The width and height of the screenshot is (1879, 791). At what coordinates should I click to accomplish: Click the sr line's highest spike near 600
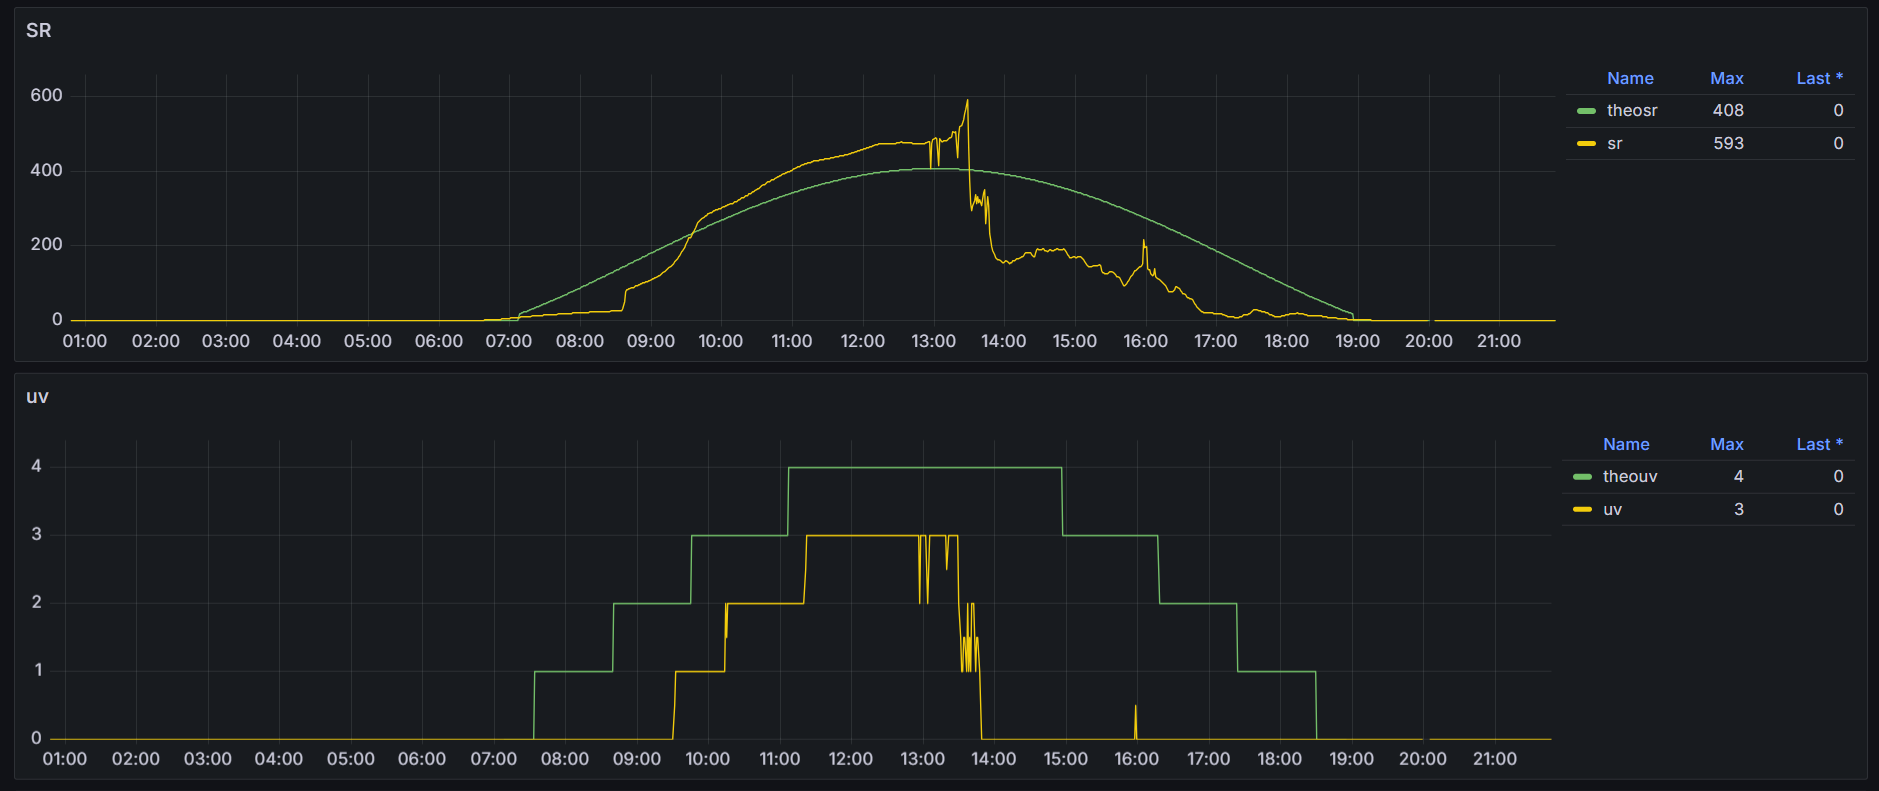(x=967, y=101)
